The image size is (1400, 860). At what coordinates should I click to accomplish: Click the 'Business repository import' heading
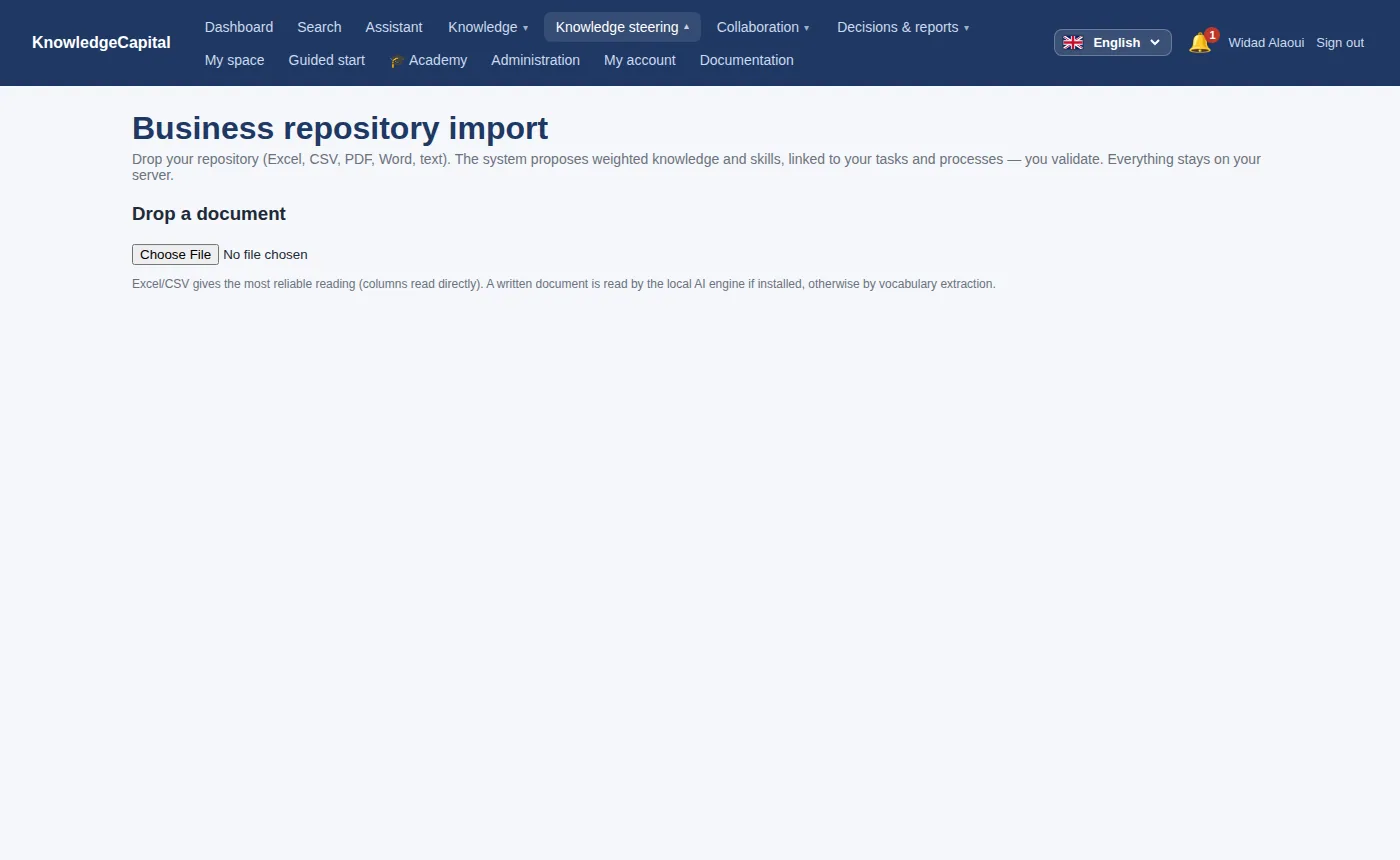(340, 128)
